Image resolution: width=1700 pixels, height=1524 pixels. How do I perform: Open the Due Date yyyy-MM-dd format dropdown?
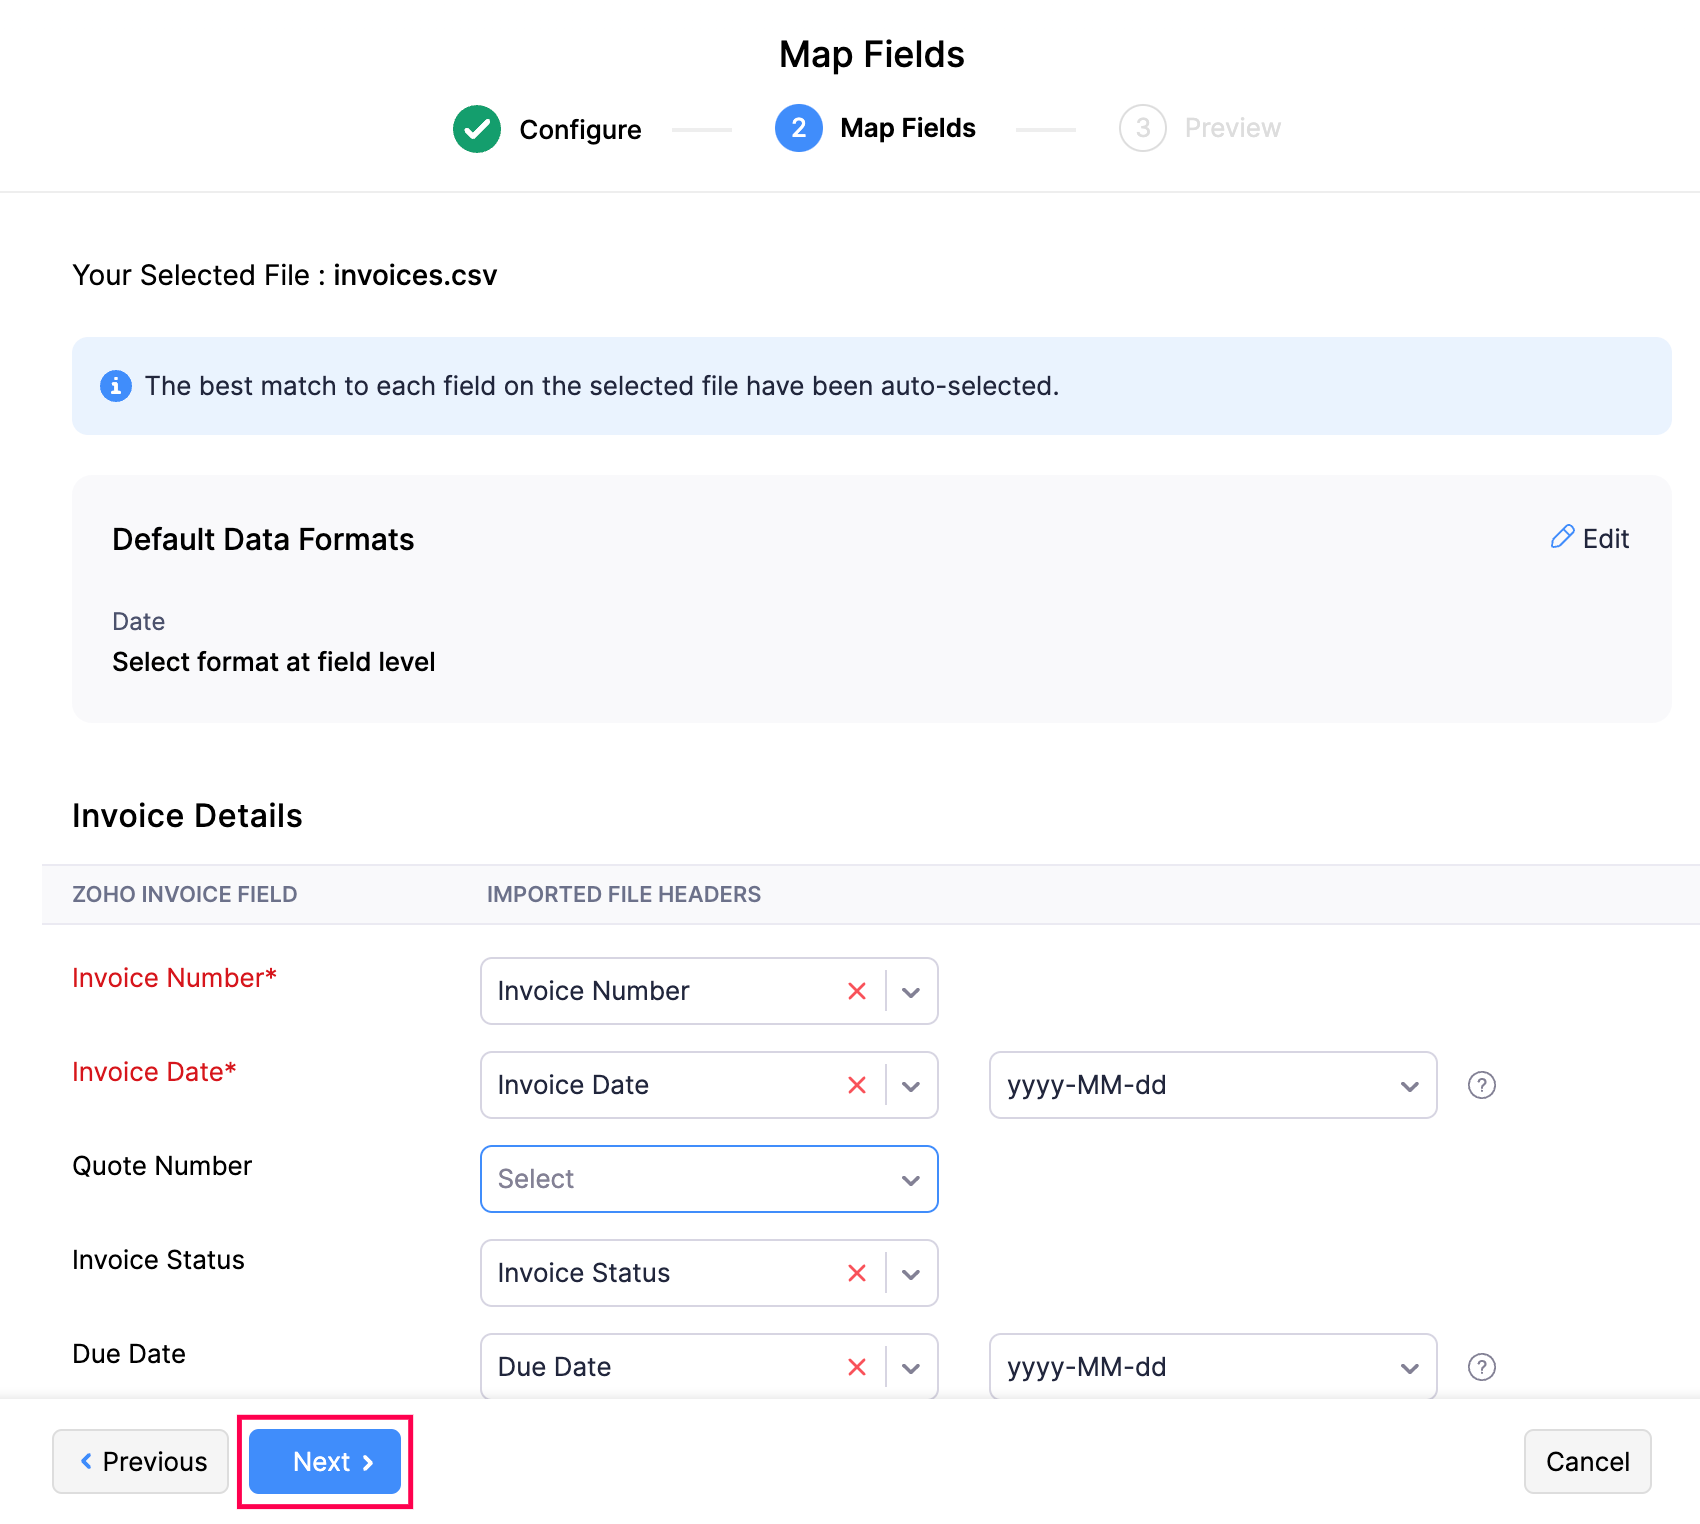click(1410, 1366)
